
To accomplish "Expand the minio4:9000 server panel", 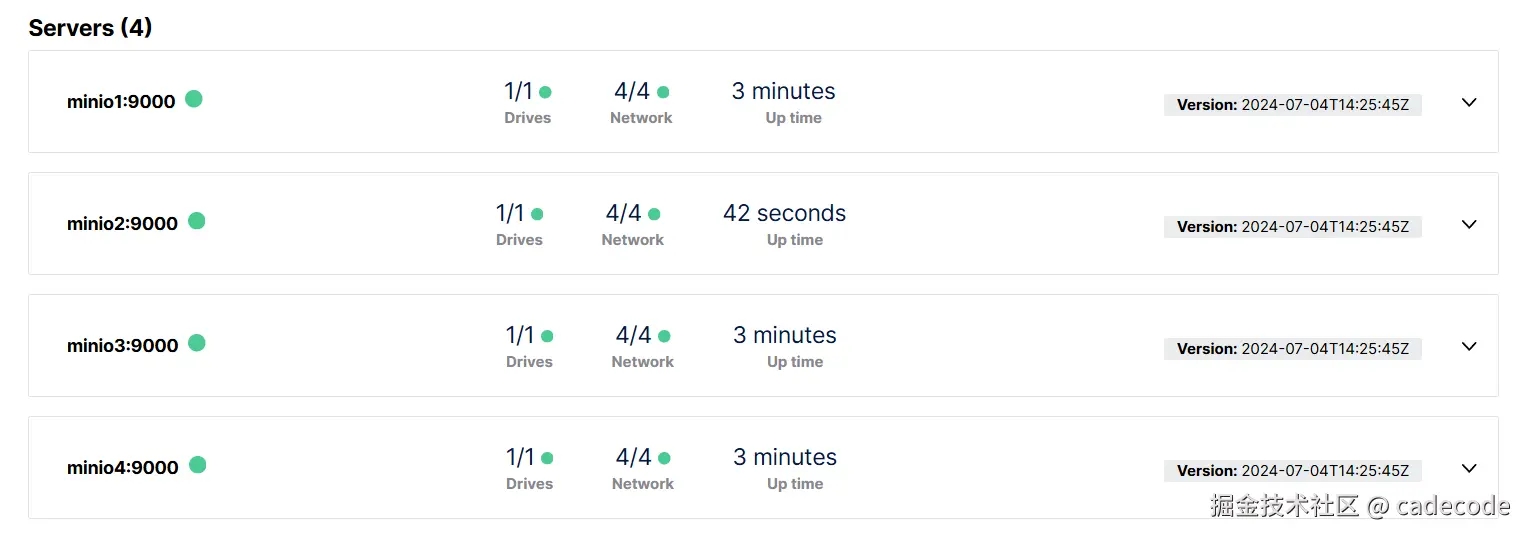I will point(1469,469).
